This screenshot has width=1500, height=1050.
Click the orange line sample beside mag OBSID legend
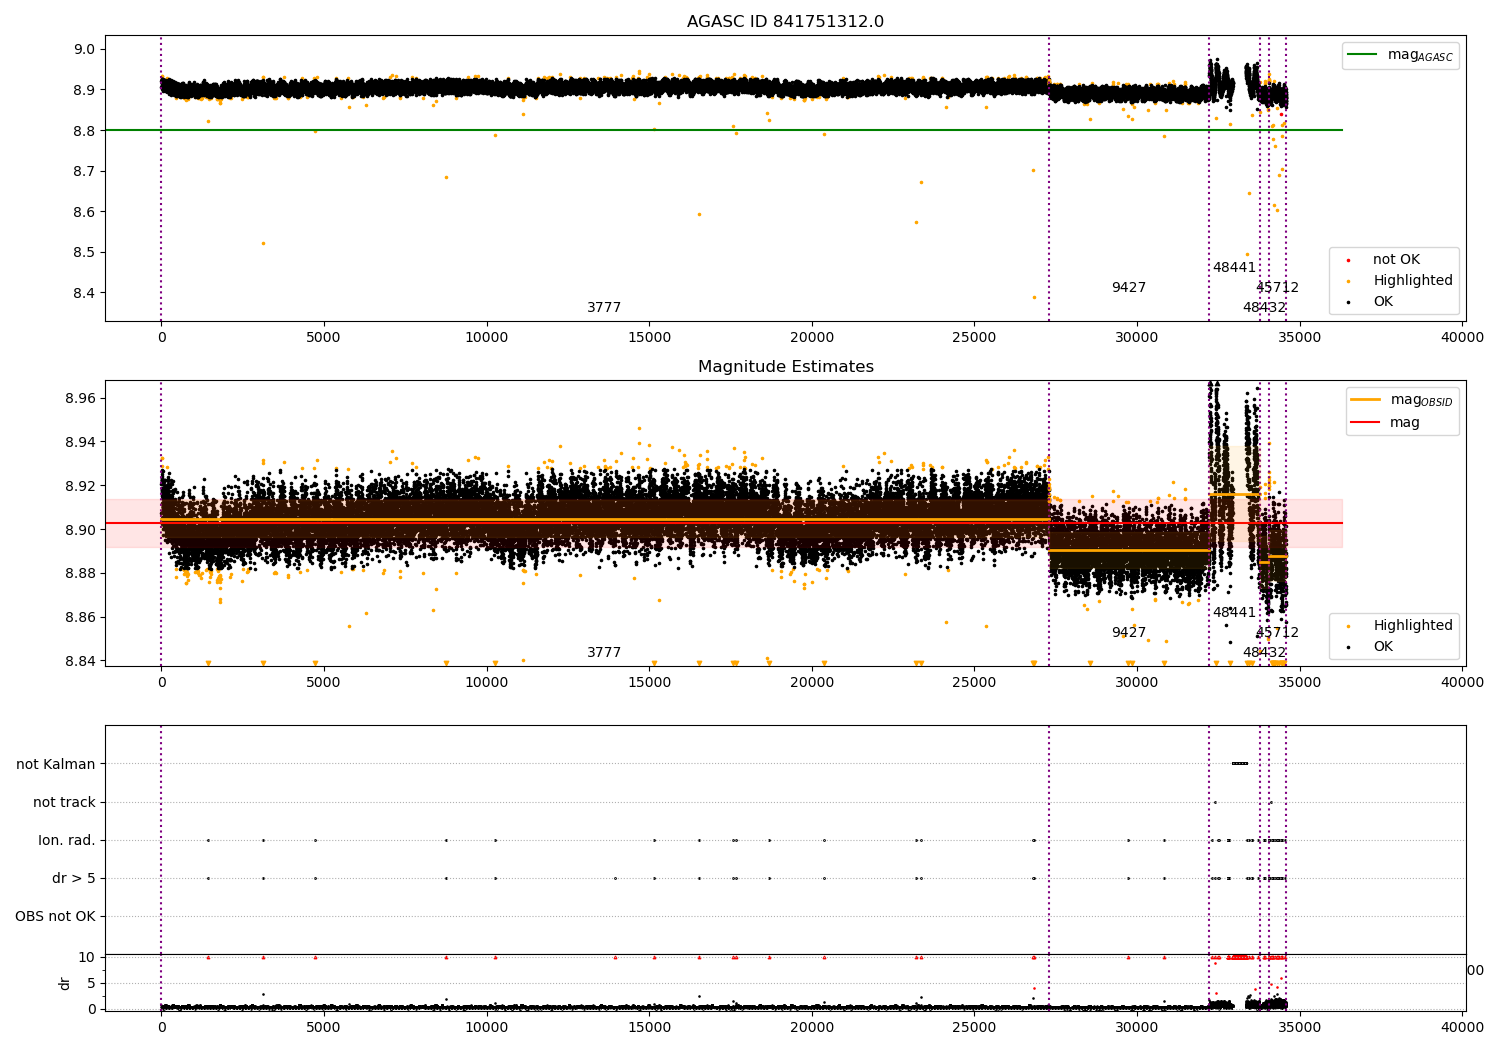[x=1365, y=400]
